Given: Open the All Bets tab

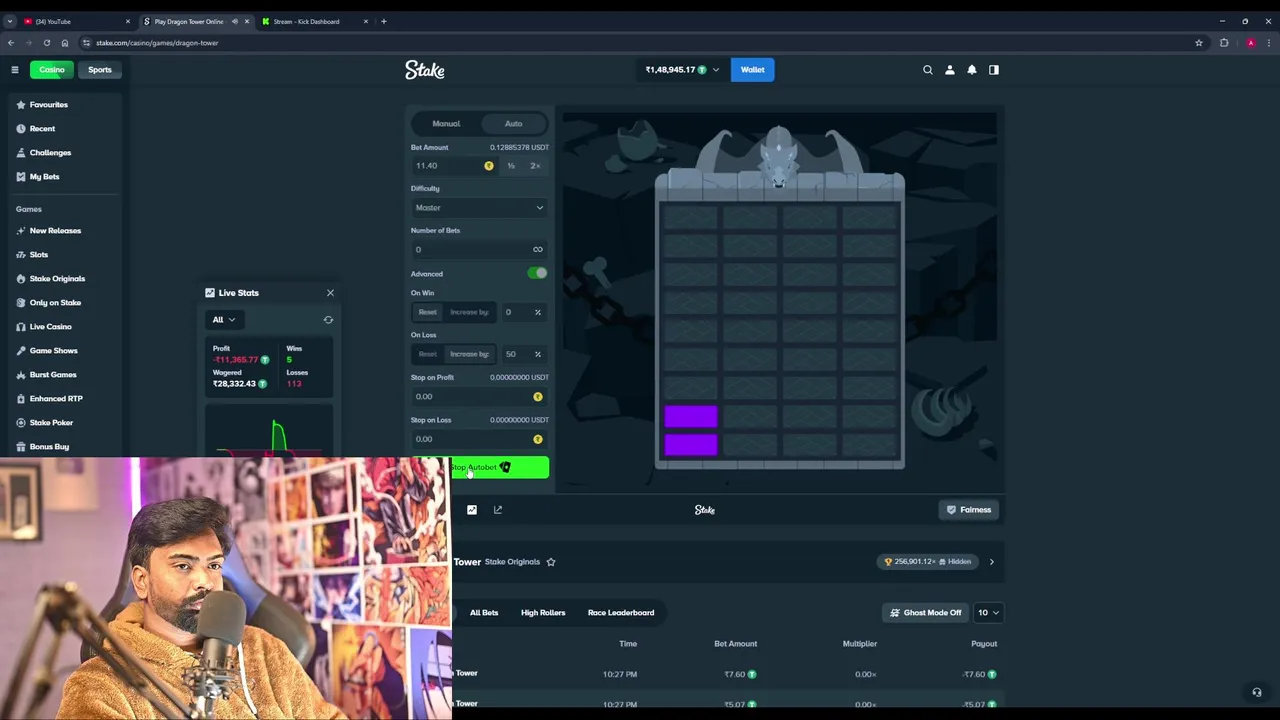Looking at the screenshot, I should [x=484, y=613].
